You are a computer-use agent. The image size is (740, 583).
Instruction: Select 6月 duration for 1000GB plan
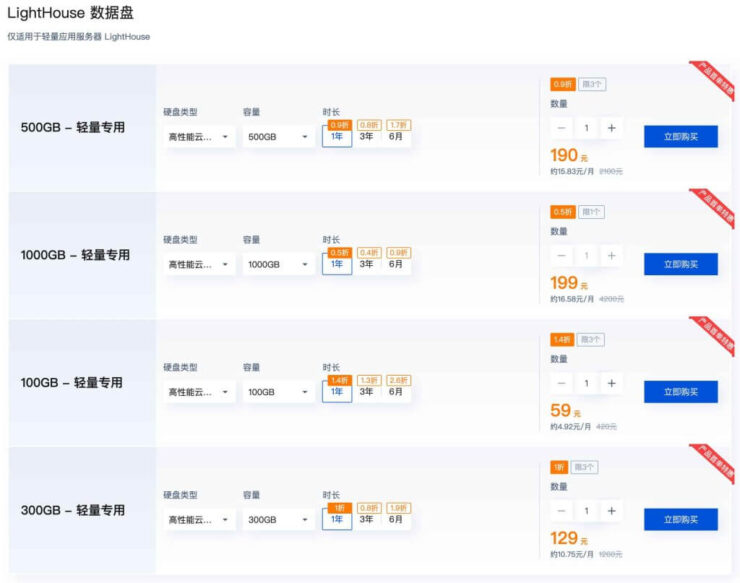pos(395,264)
